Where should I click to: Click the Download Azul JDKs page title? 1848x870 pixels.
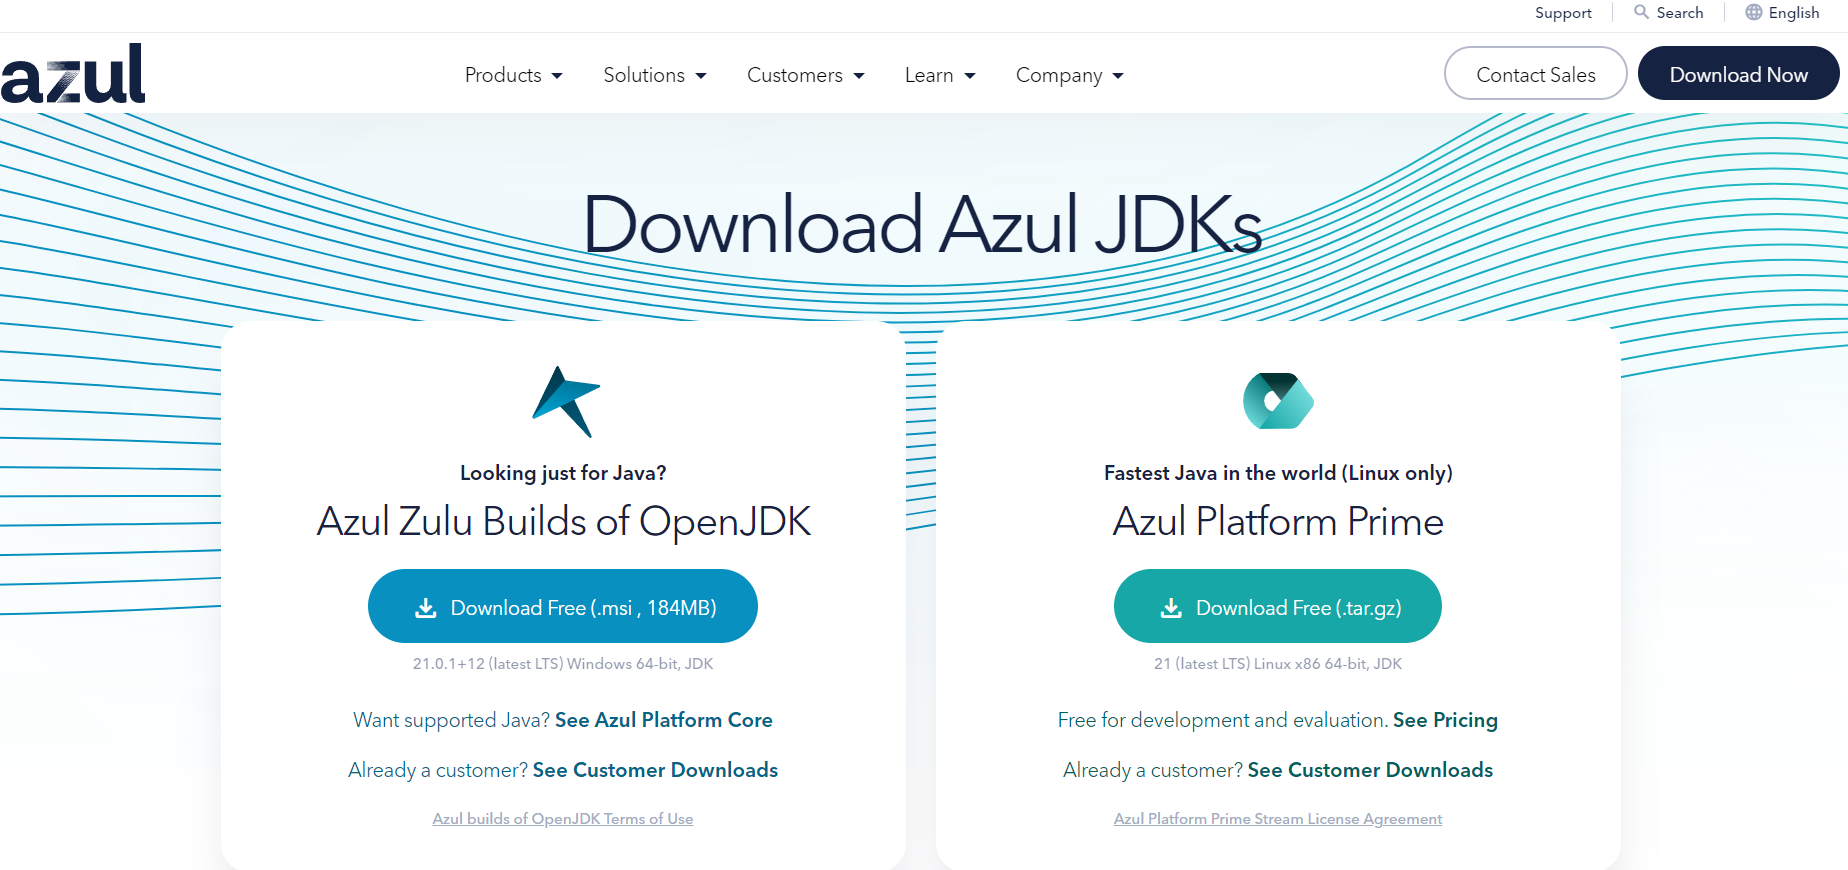coord(922,225)
